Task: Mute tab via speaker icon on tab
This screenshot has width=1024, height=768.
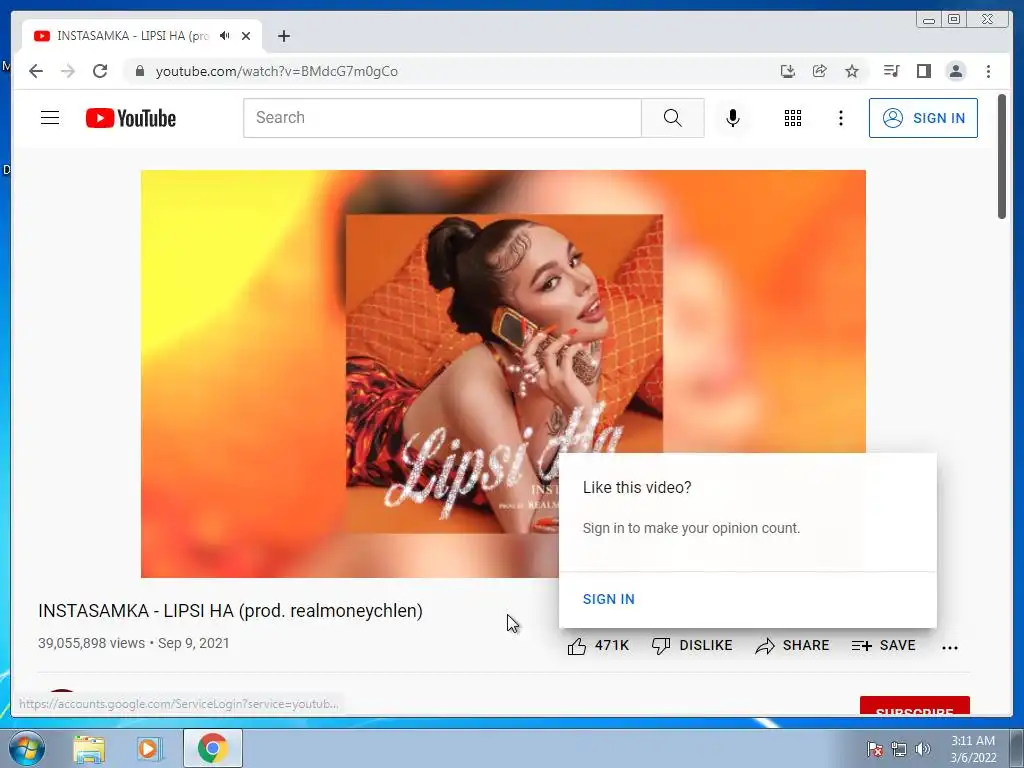Action: [x=225, y=36]
